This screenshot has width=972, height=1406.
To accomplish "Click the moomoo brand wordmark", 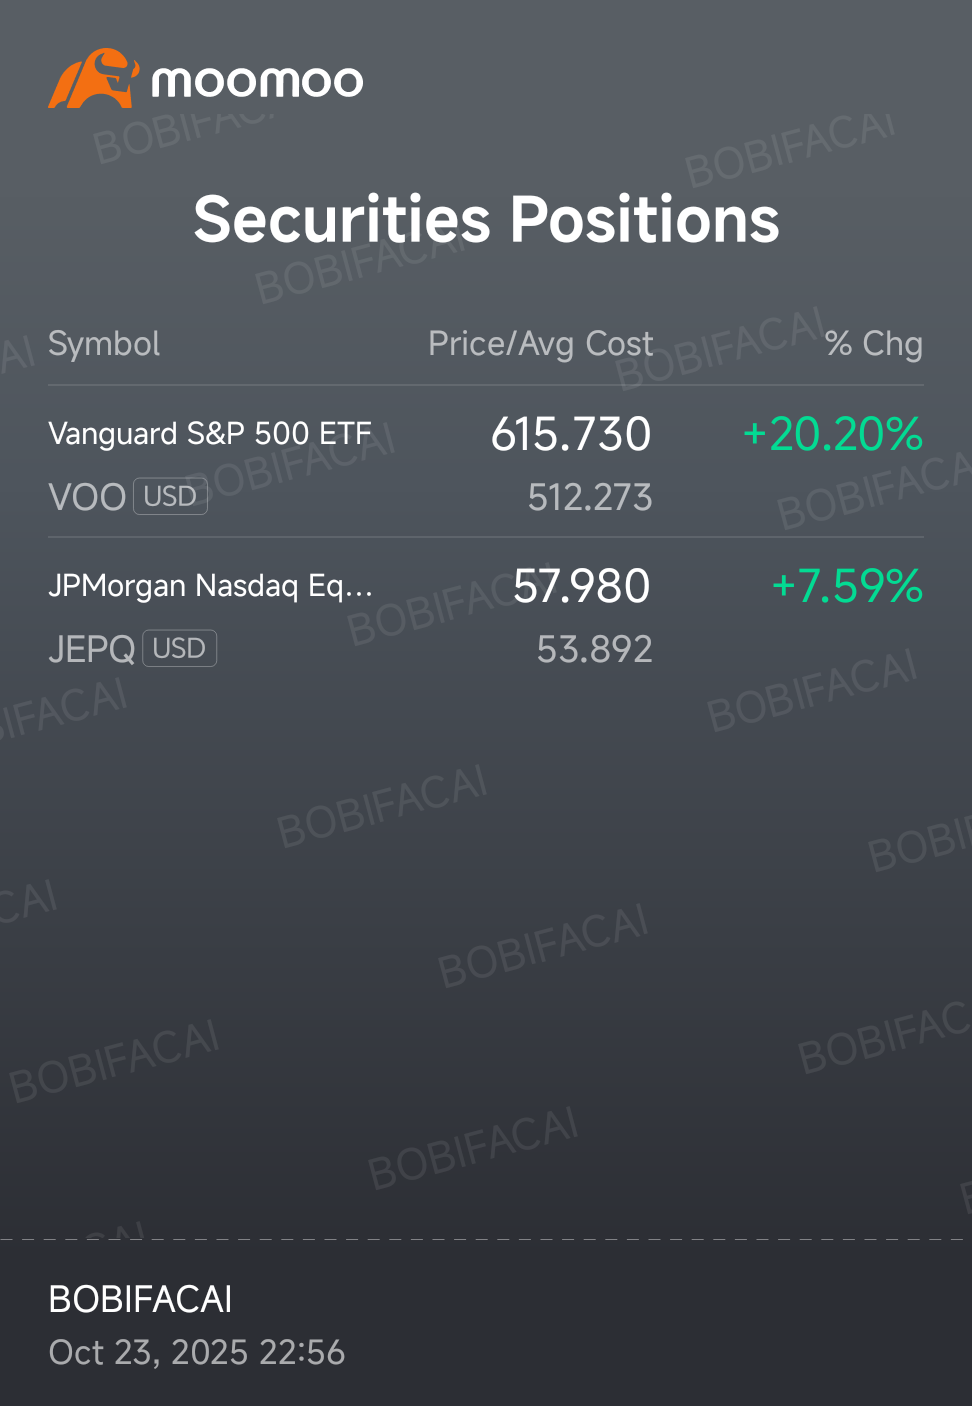I will point(257,81).
